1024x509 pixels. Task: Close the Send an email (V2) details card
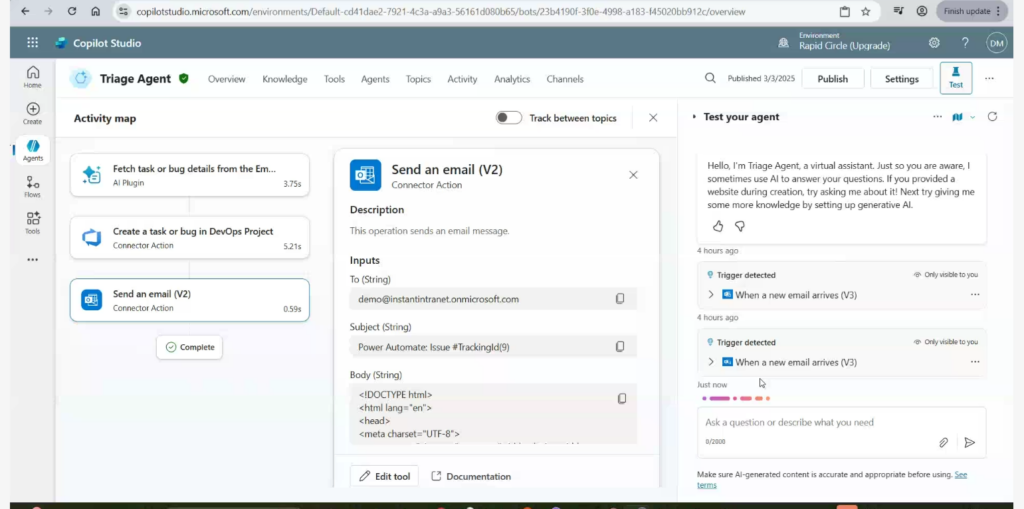point(633,174)
